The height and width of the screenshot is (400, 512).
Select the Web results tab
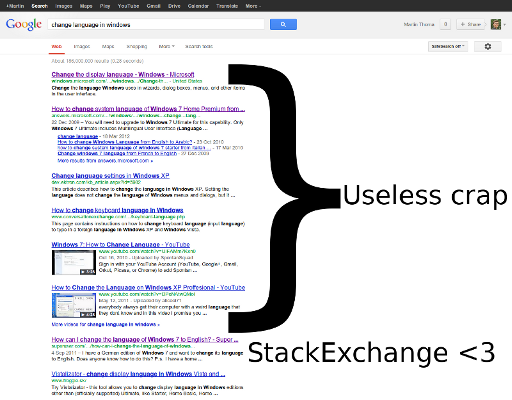(57, 46)
